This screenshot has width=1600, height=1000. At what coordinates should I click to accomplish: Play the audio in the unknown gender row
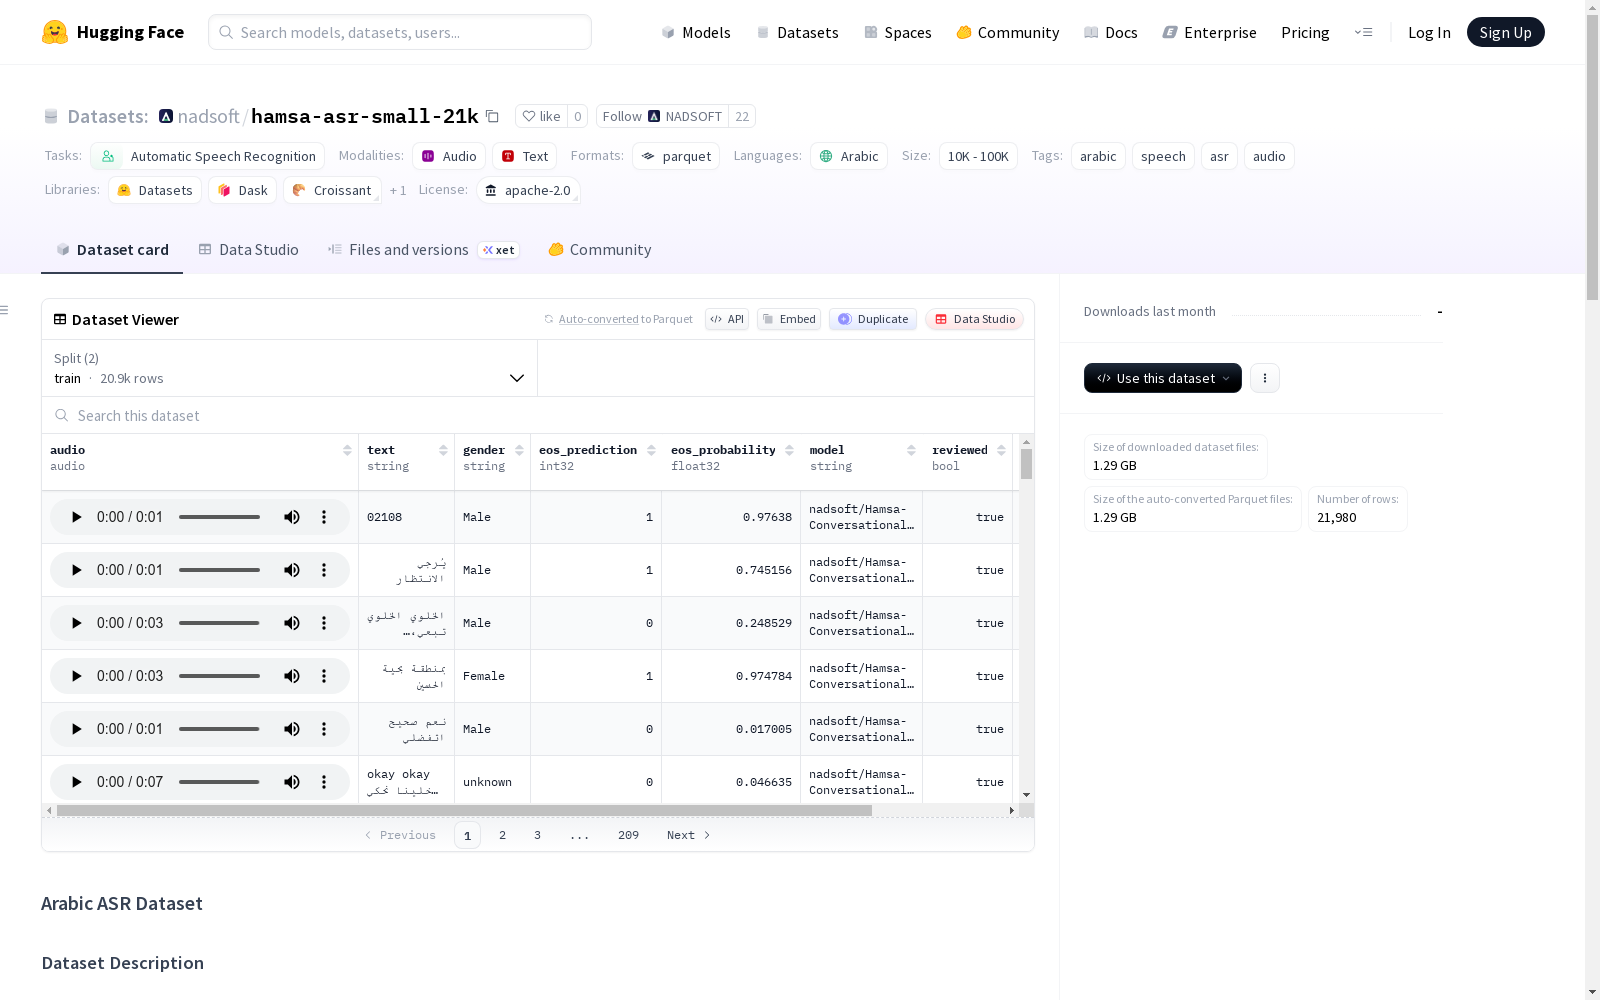pos(76,782)
